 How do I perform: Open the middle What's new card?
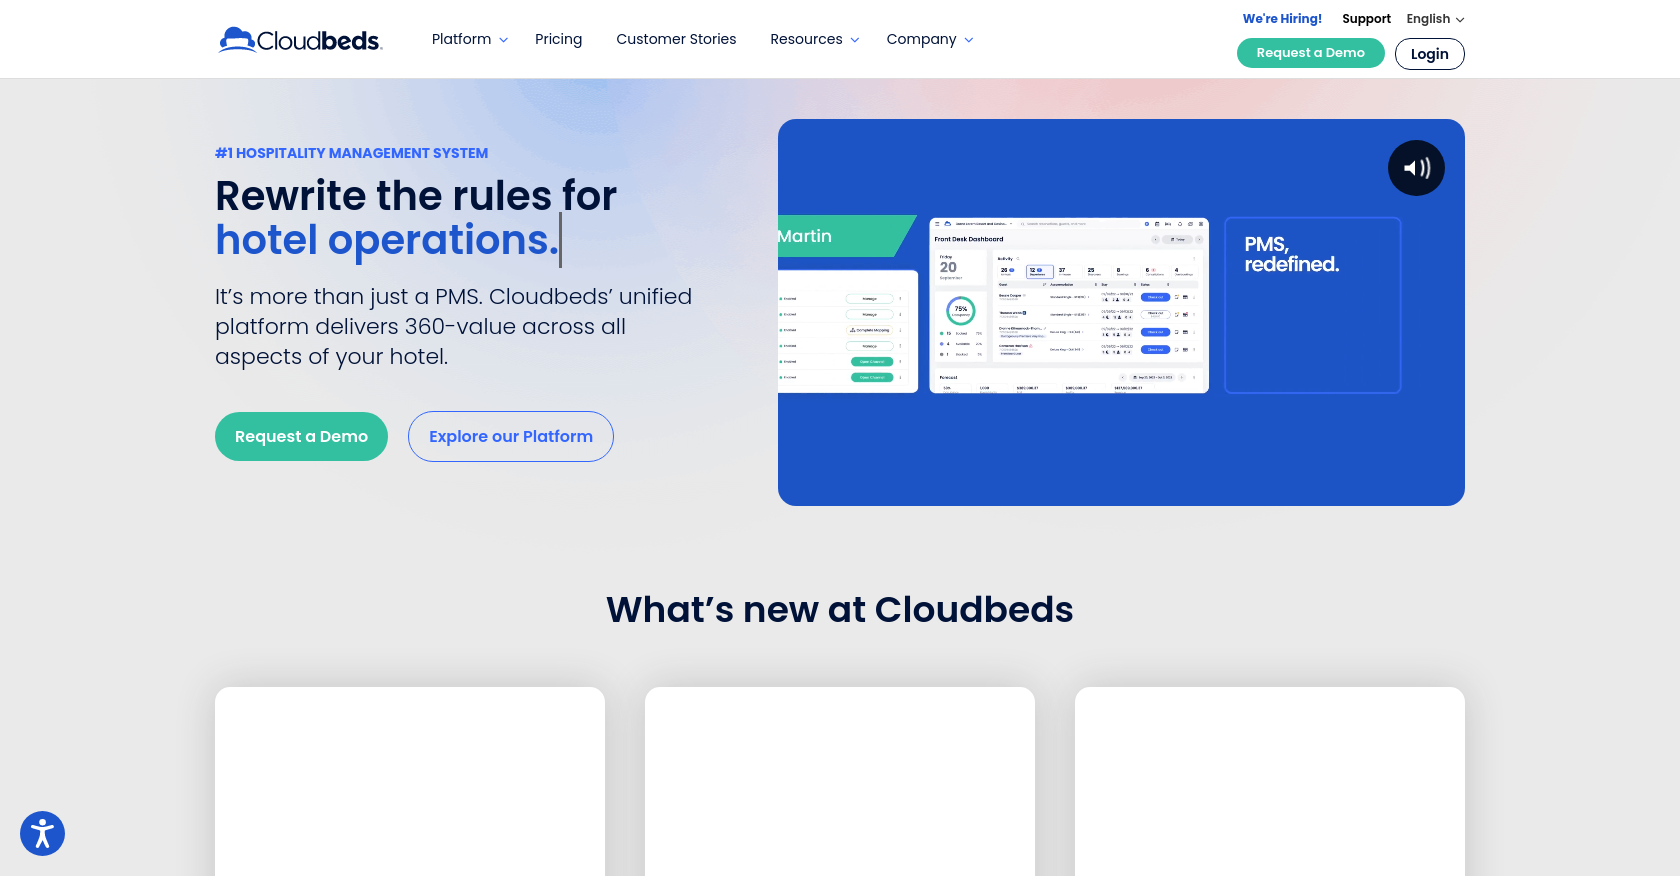[840, 781]
